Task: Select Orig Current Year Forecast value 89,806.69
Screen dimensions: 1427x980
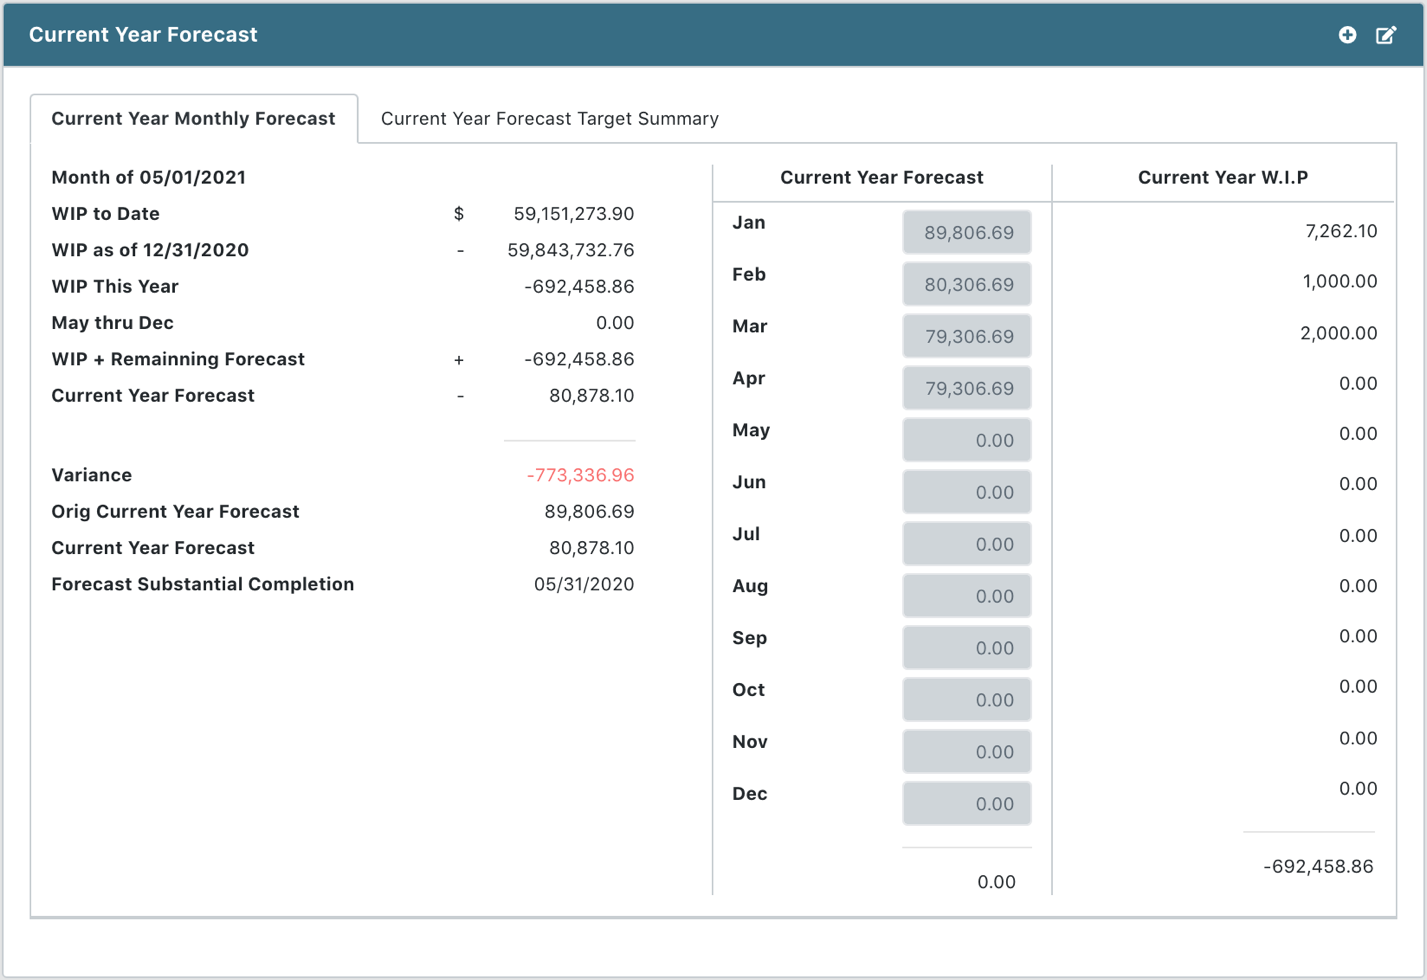Action: click(x=589, y=512)
